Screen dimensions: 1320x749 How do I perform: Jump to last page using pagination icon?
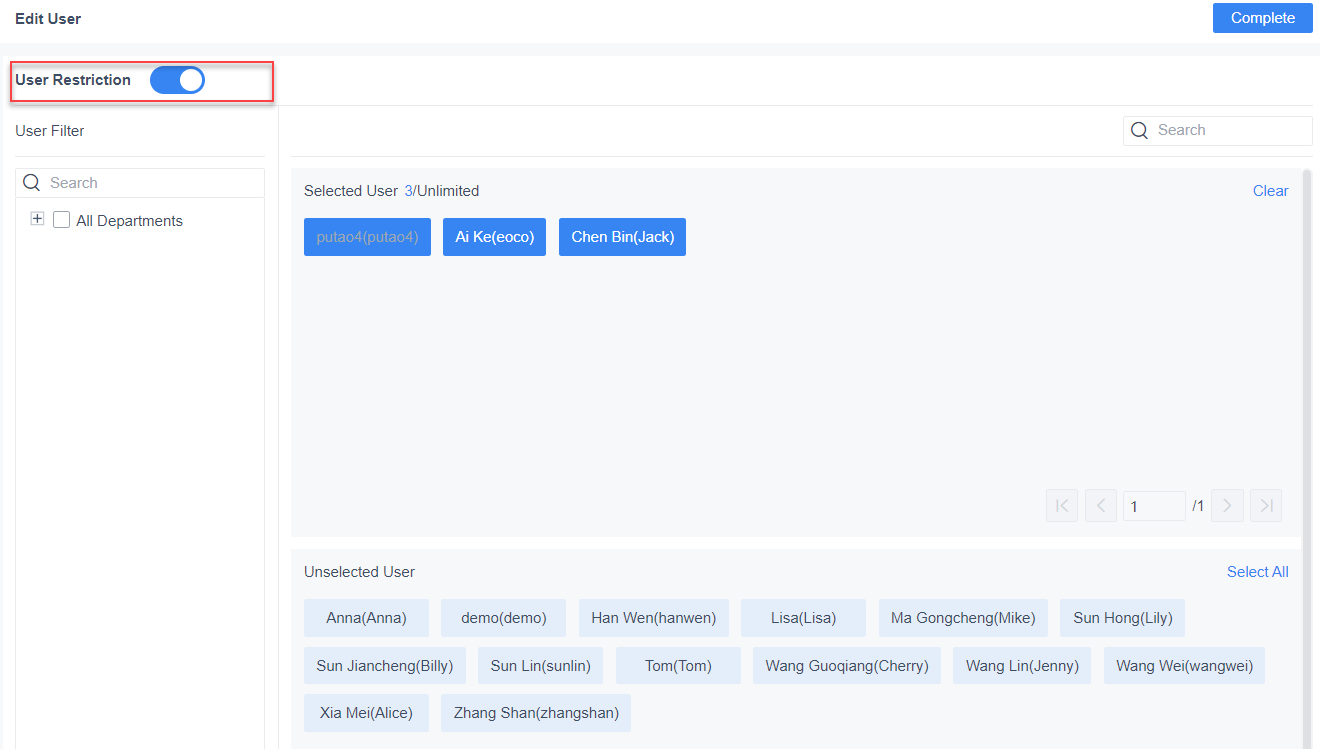pyautogui.click(x=1266, y=505)
